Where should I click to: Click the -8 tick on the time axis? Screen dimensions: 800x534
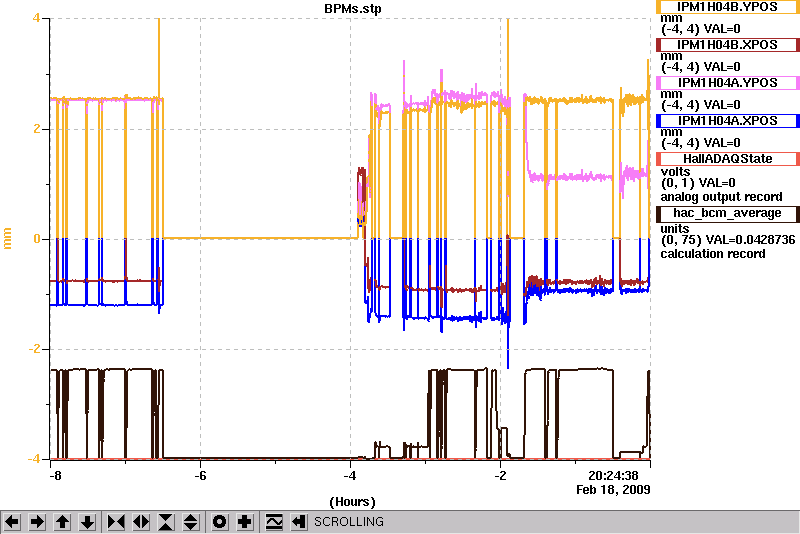[x=56, y=476]
